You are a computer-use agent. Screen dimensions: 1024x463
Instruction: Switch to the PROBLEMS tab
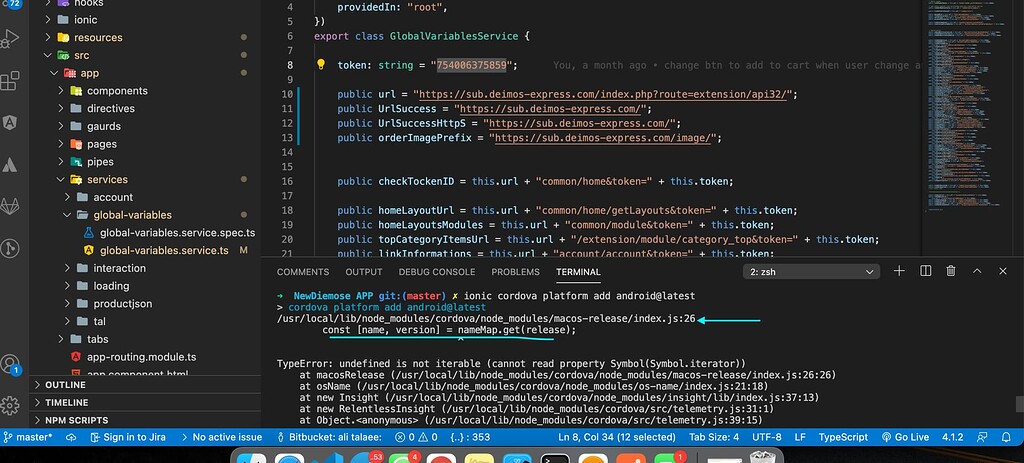click(515, 272)
